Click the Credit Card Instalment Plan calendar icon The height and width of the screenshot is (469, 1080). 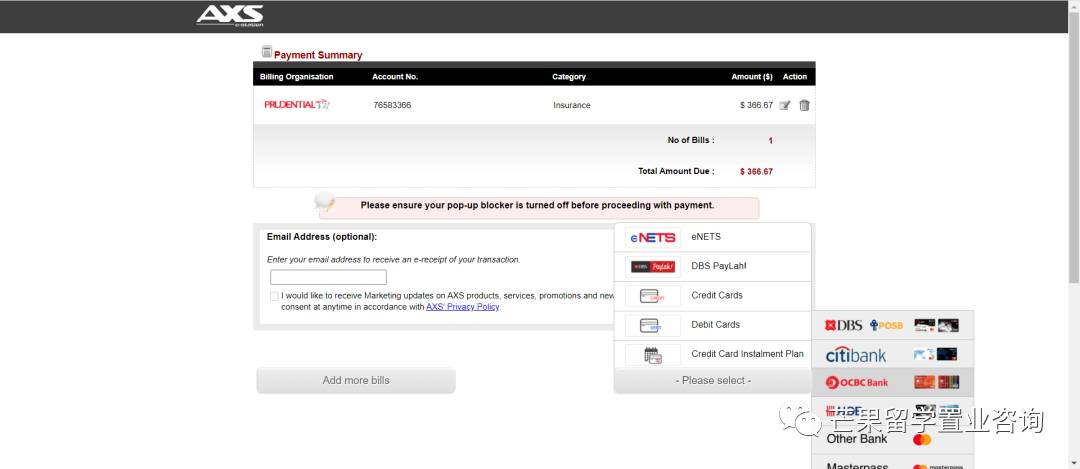coord(652,354)
